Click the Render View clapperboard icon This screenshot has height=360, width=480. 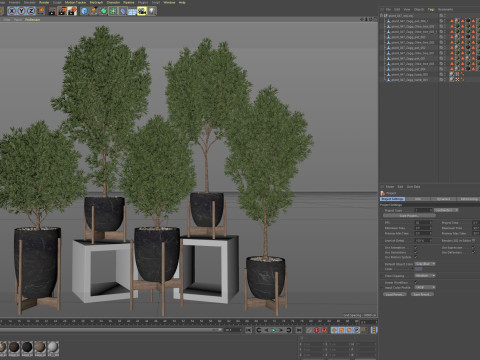(52, 11)
